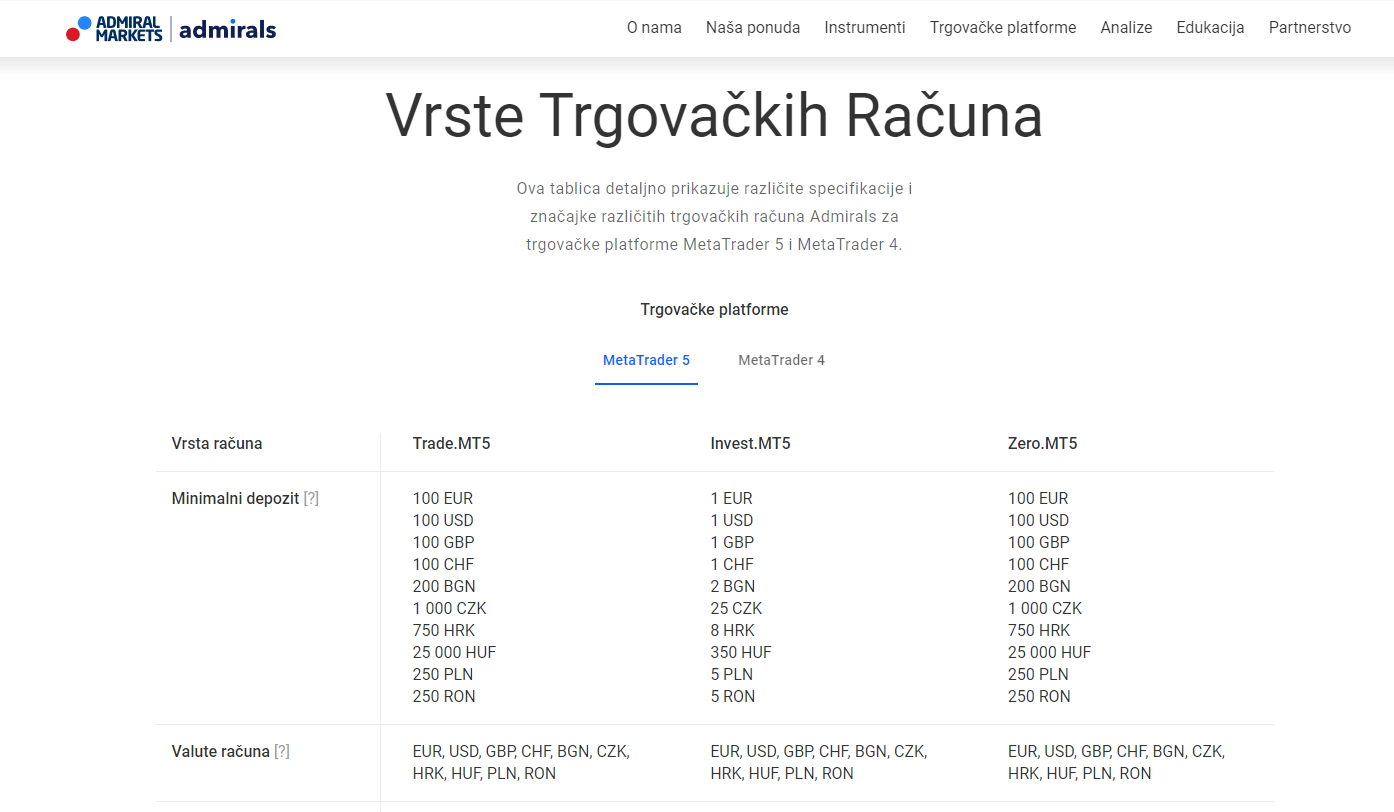Image resolution: width=1394 pixels, height=812 pixels.
Task: Click the Valute računa row label
Action: pos(220,751)
